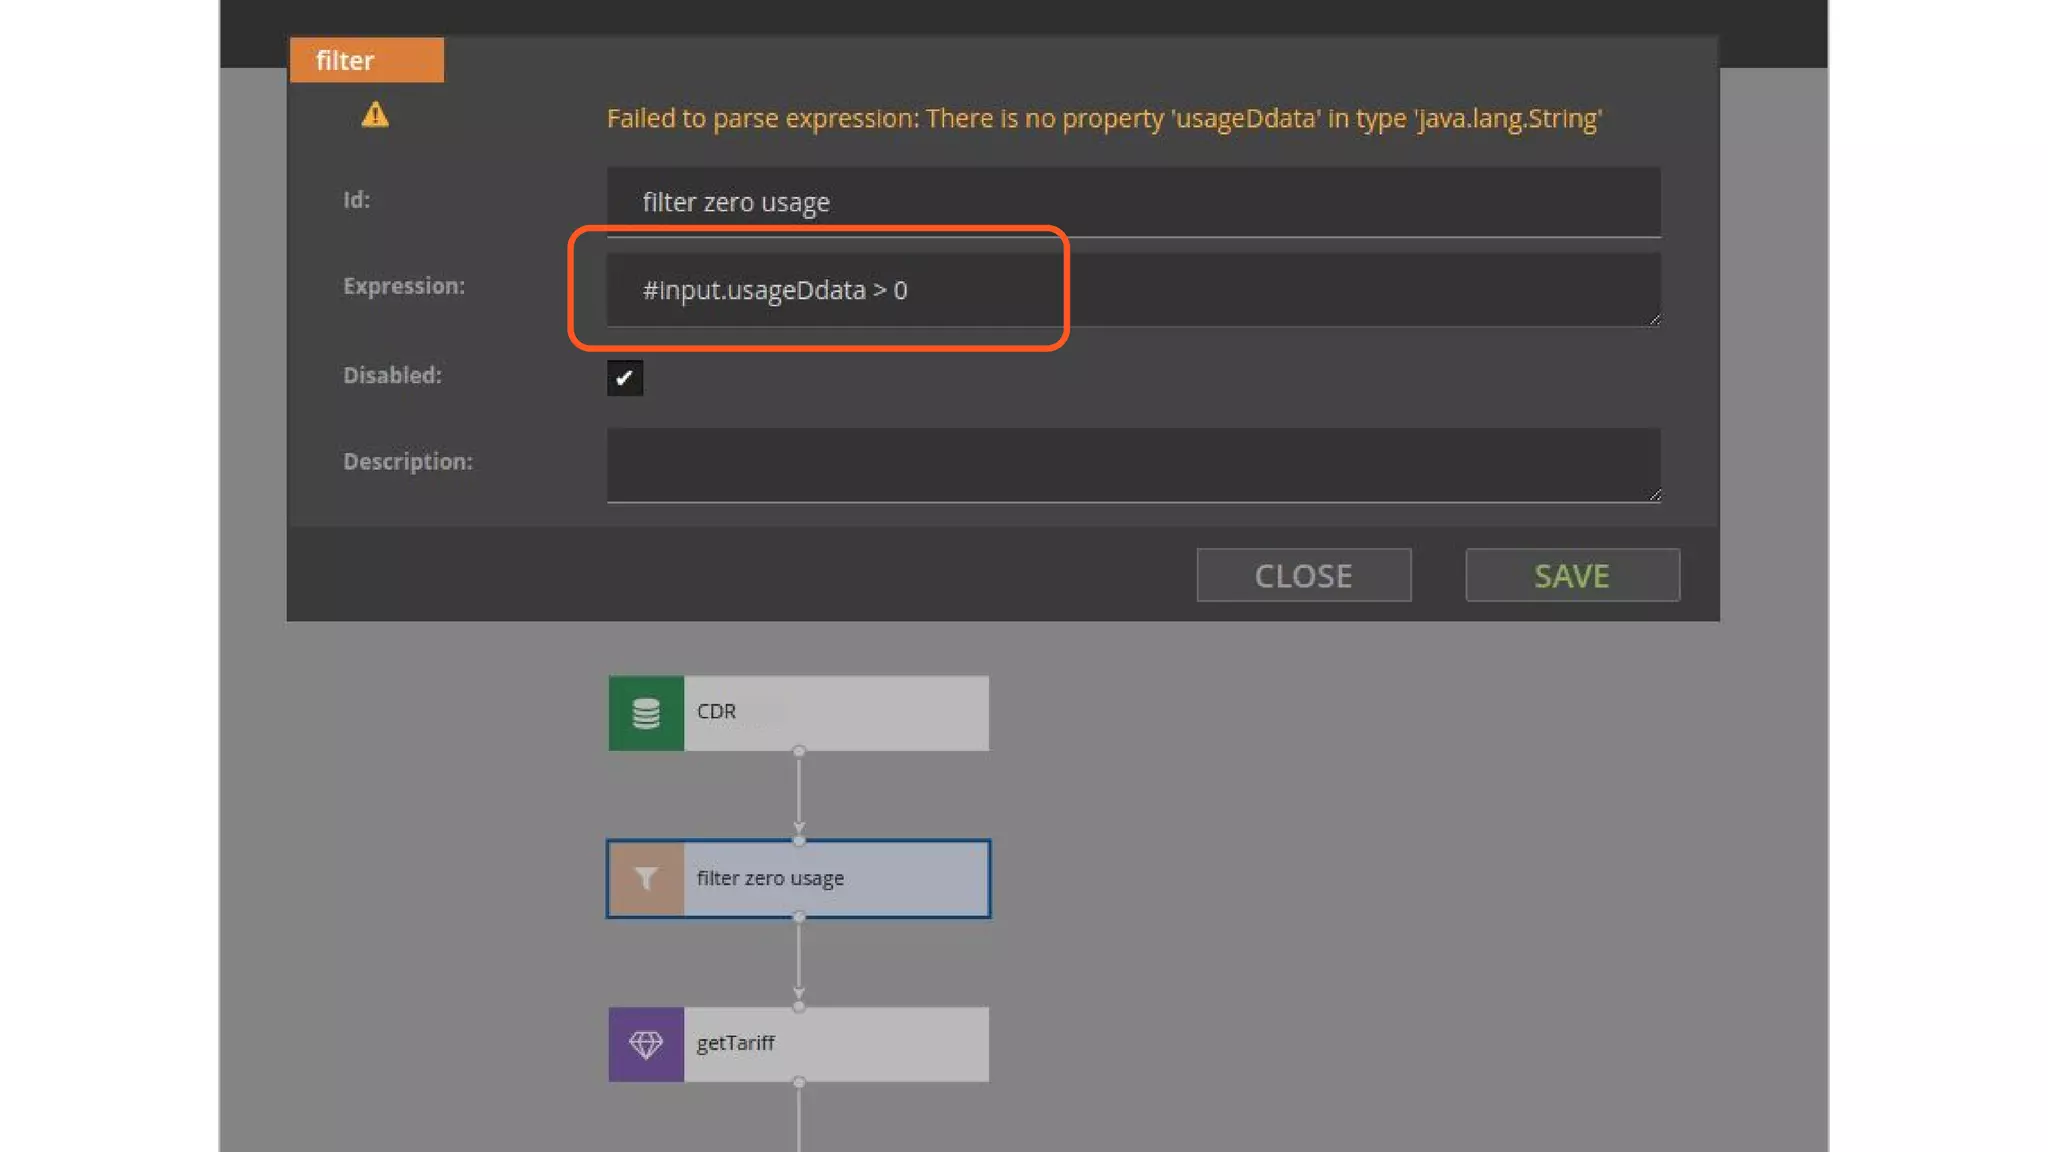Click the CDR database source icon

pyautogui.click(x=646, y=713)
